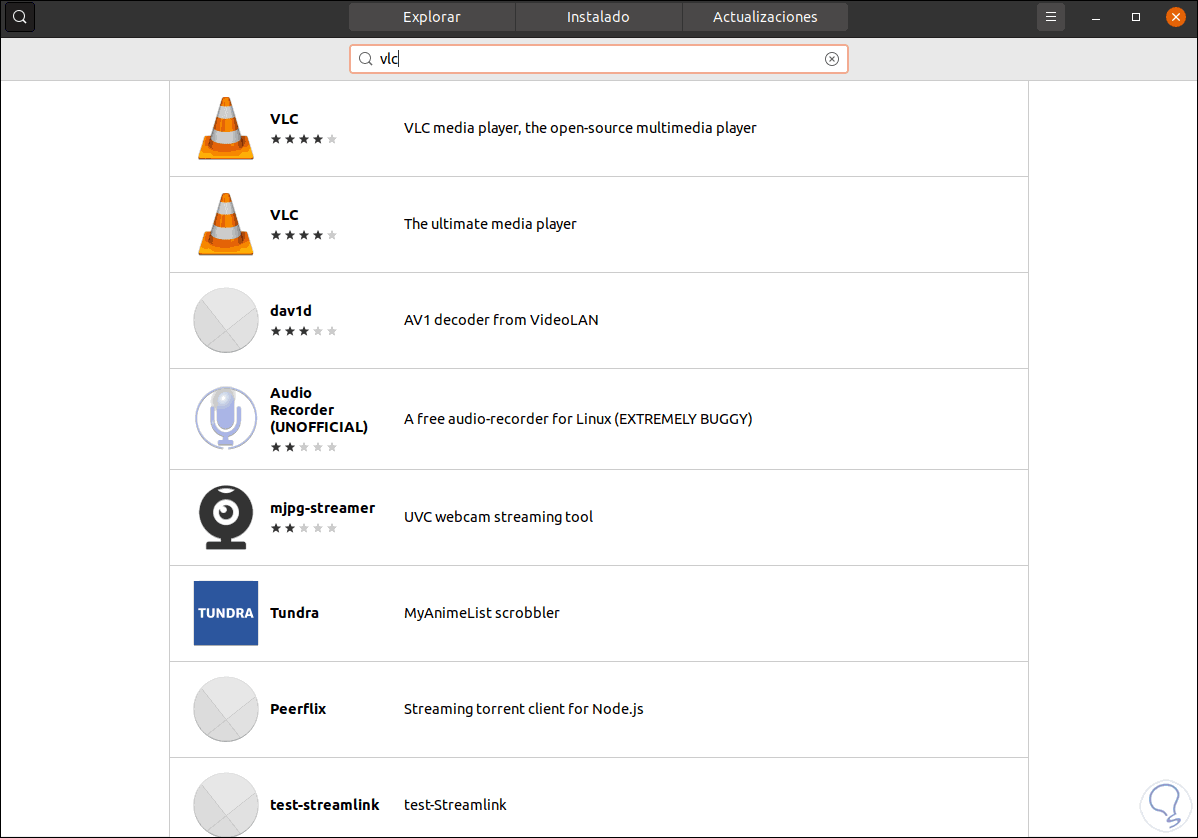1198x838 pixels.
Task: Click the VLC name beside 'The ultimate media player'
Action: [284, 215]
